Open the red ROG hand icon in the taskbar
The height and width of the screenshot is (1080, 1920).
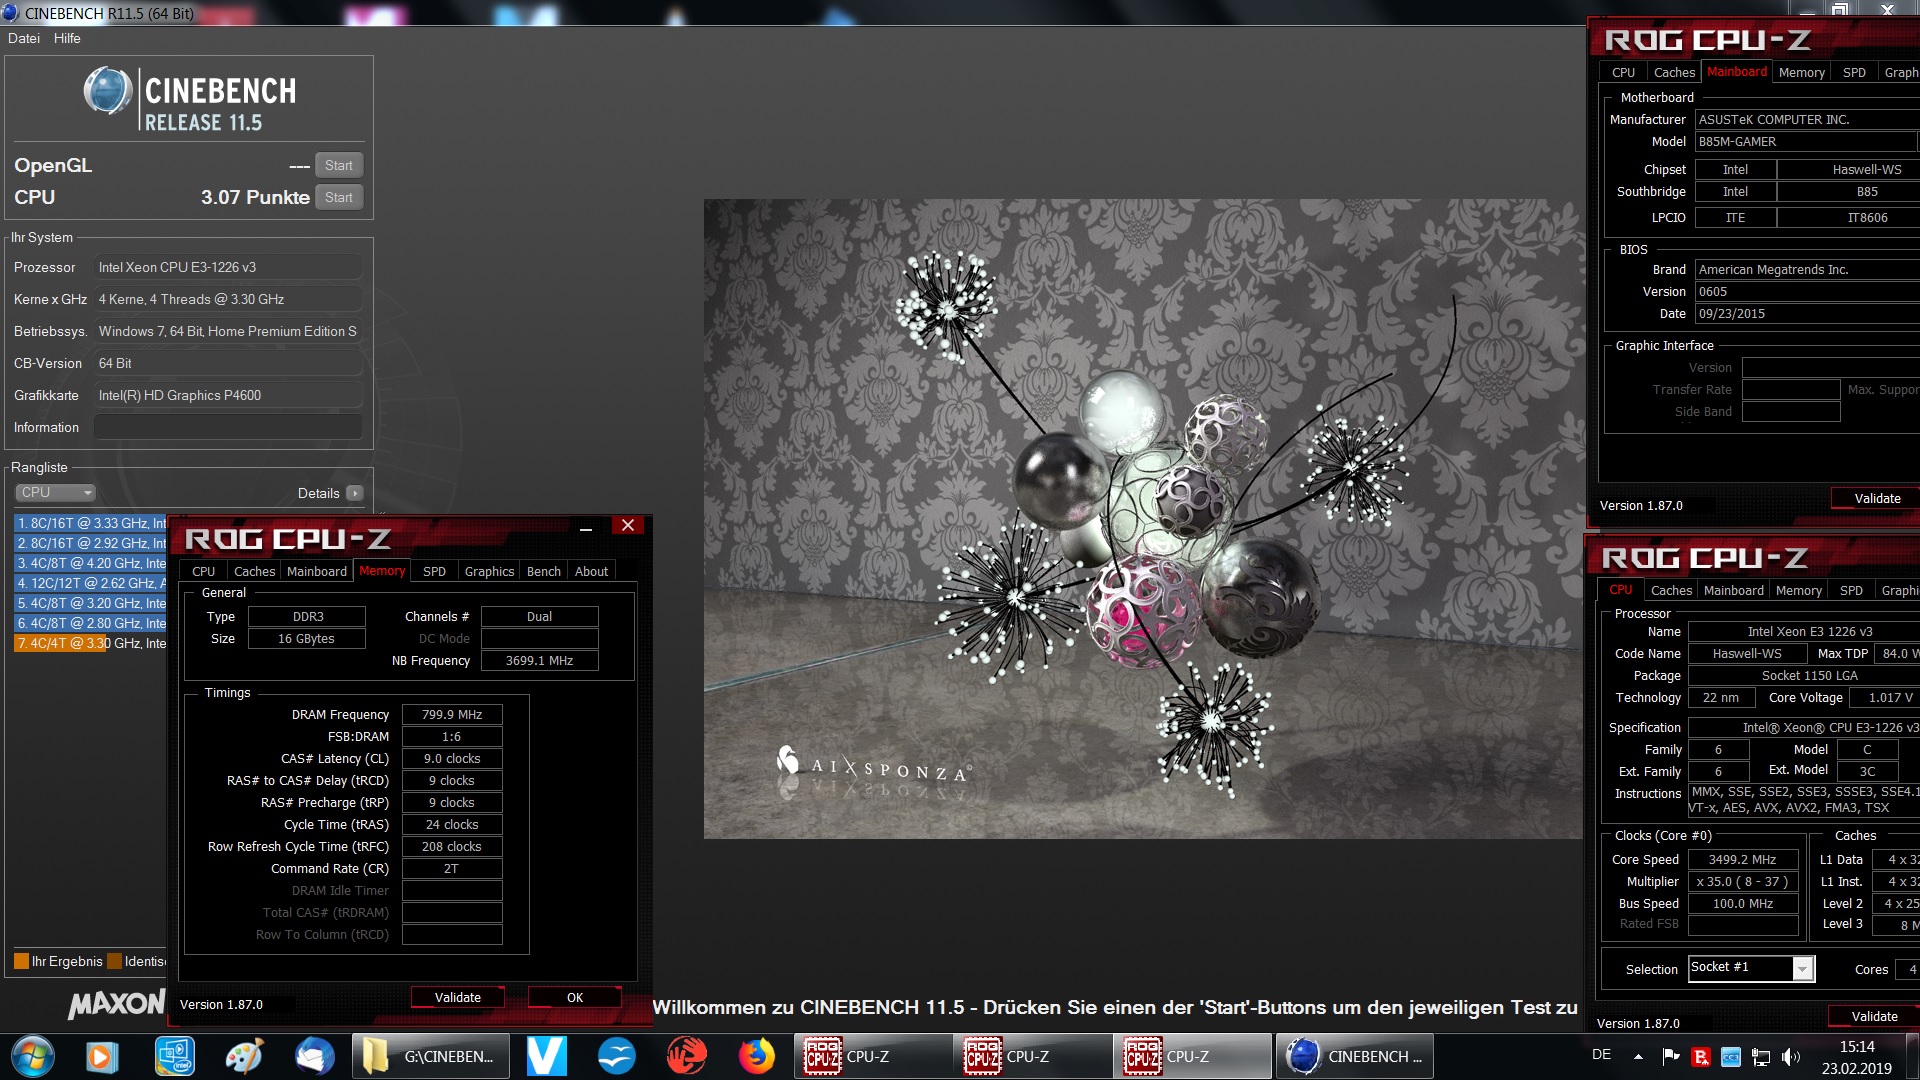[686, 1056]
